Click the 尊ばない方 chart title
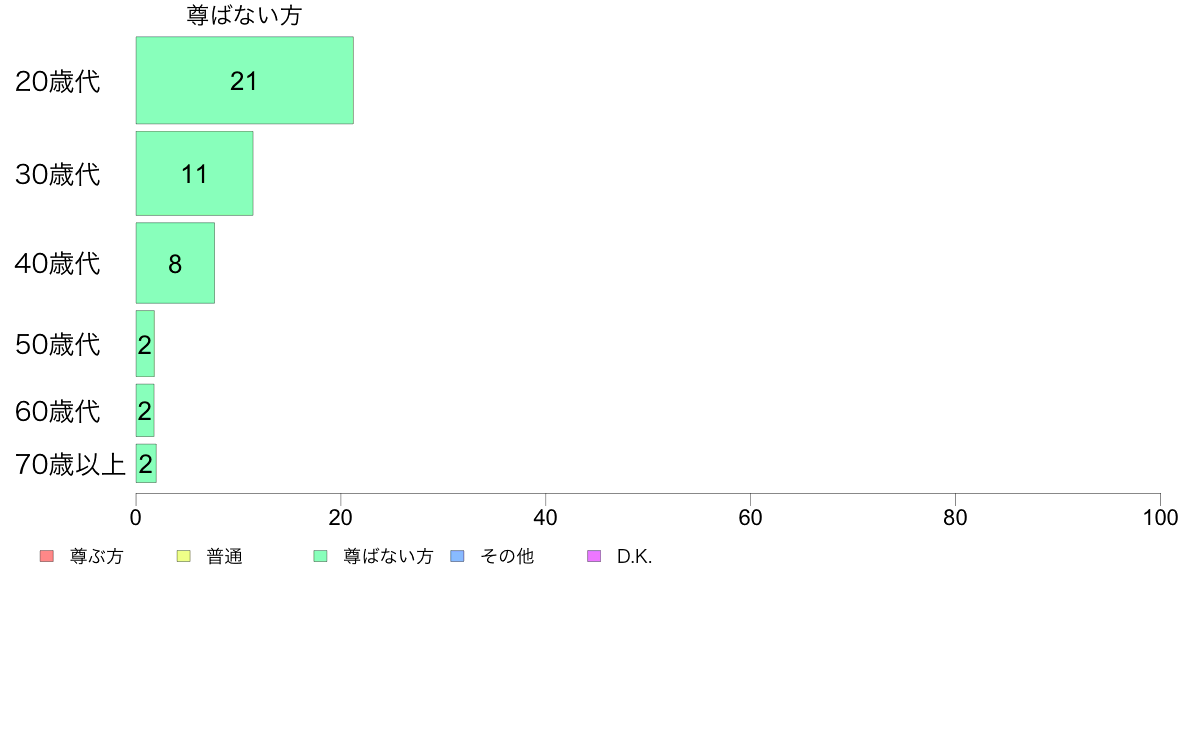Screen dimensions: 1188x736 pos(244,15)
